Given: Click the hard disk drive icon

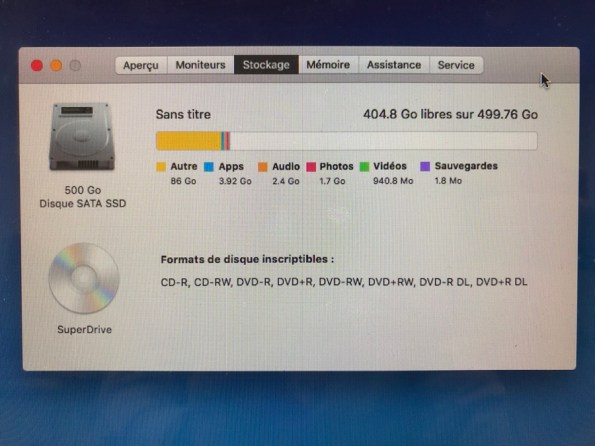Looking at the screenshot, I should [x=82, y=137].
